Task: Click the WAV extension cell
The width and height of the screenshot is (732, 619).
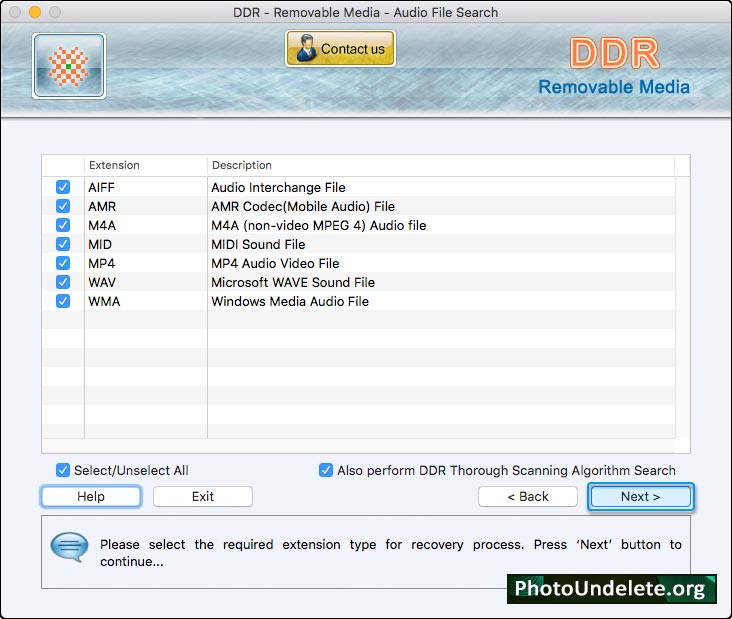Action: coord(146,282)
